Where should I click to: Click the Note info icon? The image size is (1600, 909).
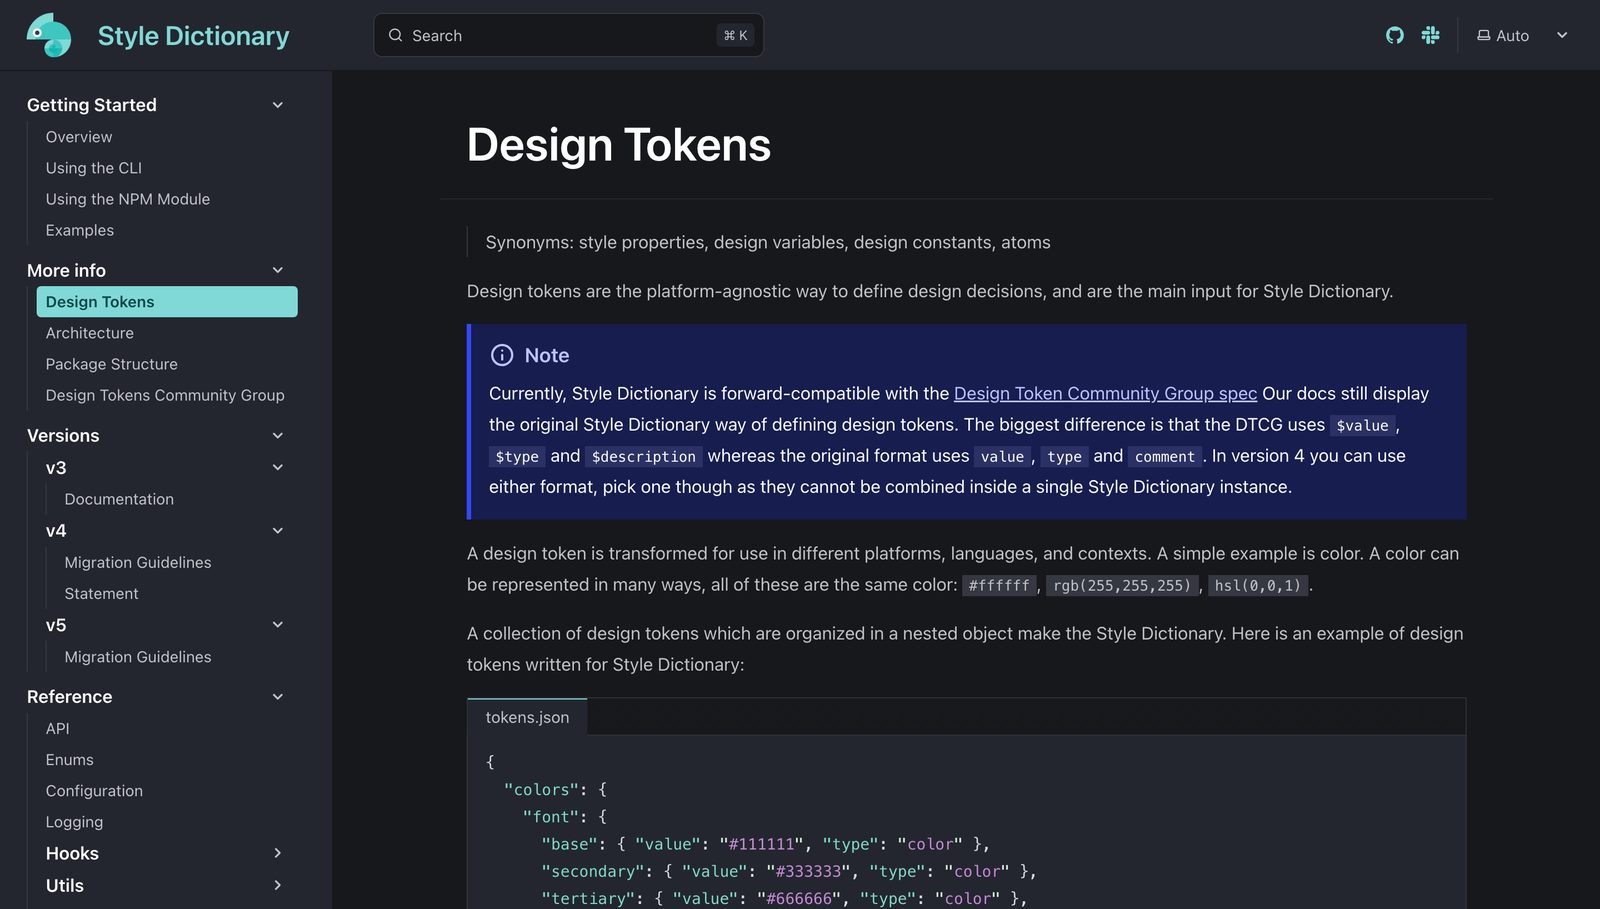(x=502, y=355)
